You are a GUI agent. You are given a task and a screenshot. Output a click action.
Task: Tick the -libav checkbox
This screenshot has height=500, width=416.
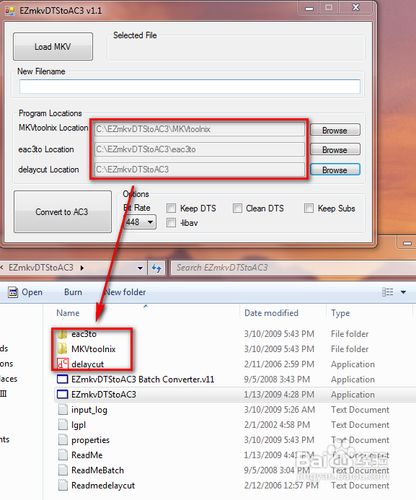pos(171,223)
